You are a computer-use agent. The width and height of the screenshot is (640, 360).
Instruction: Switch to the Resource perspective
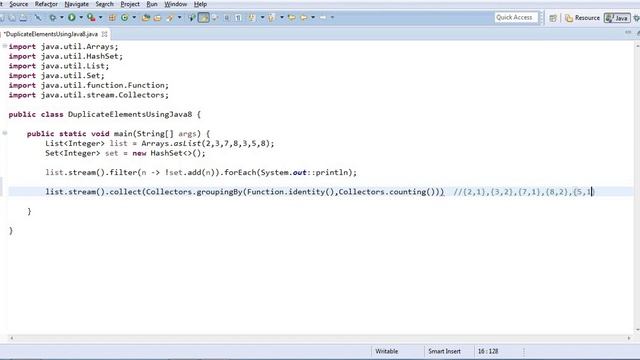(582, 18)
